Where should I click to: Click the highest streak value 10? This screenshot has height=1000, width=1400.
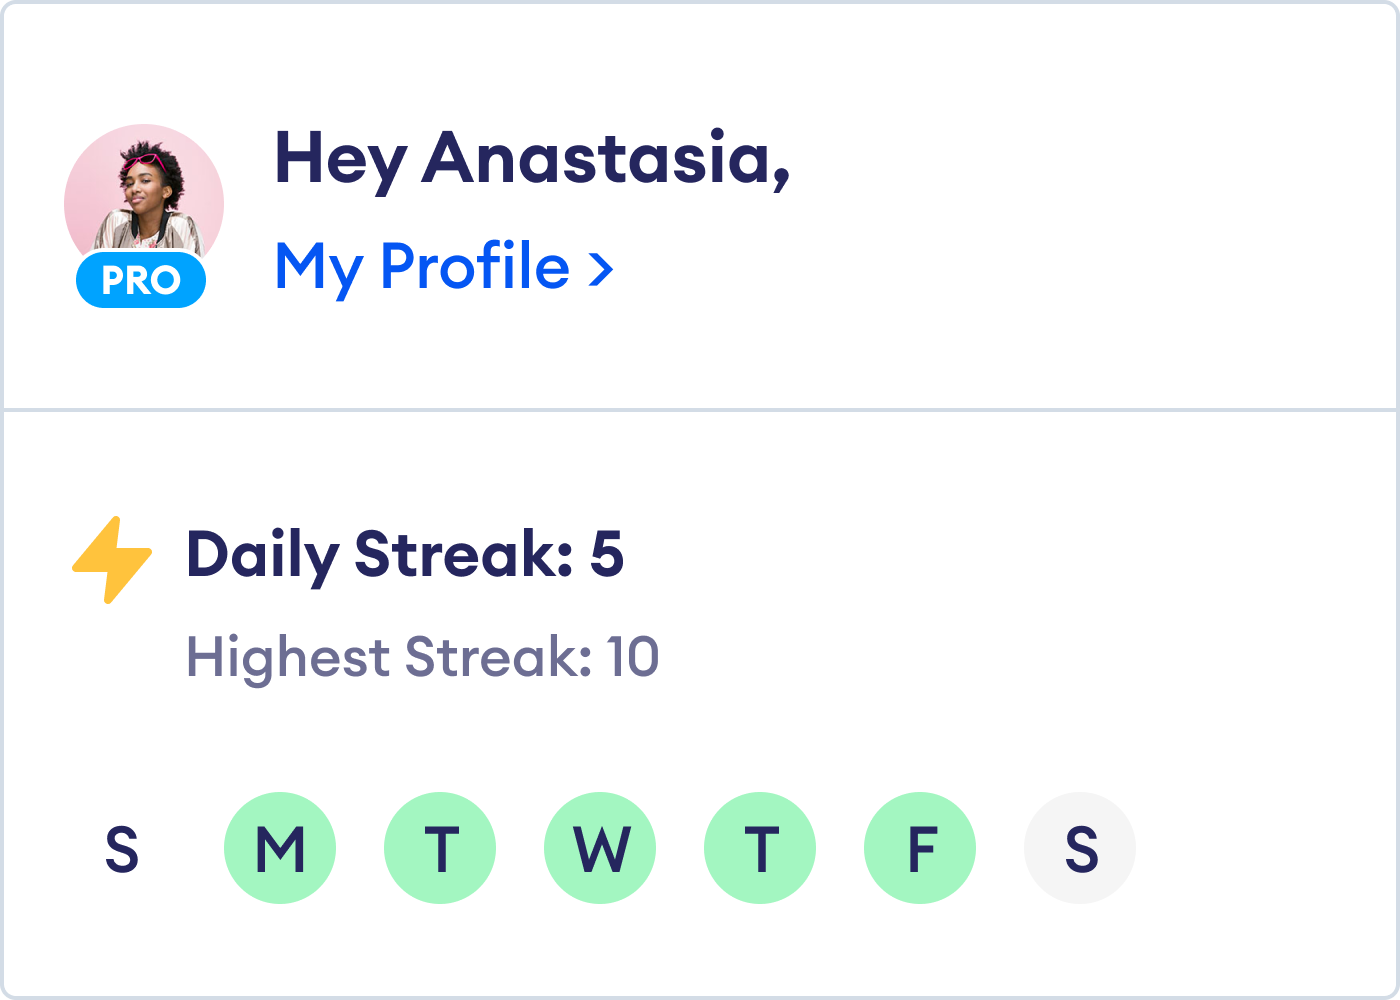(x=633, y=658)
